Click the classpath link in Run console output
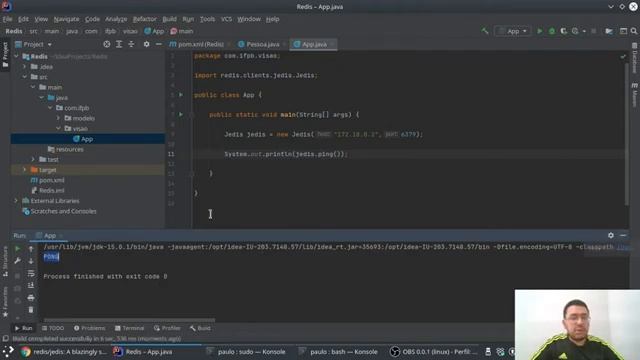The height and width of the screenshot is (360, 640). point(623,247)
